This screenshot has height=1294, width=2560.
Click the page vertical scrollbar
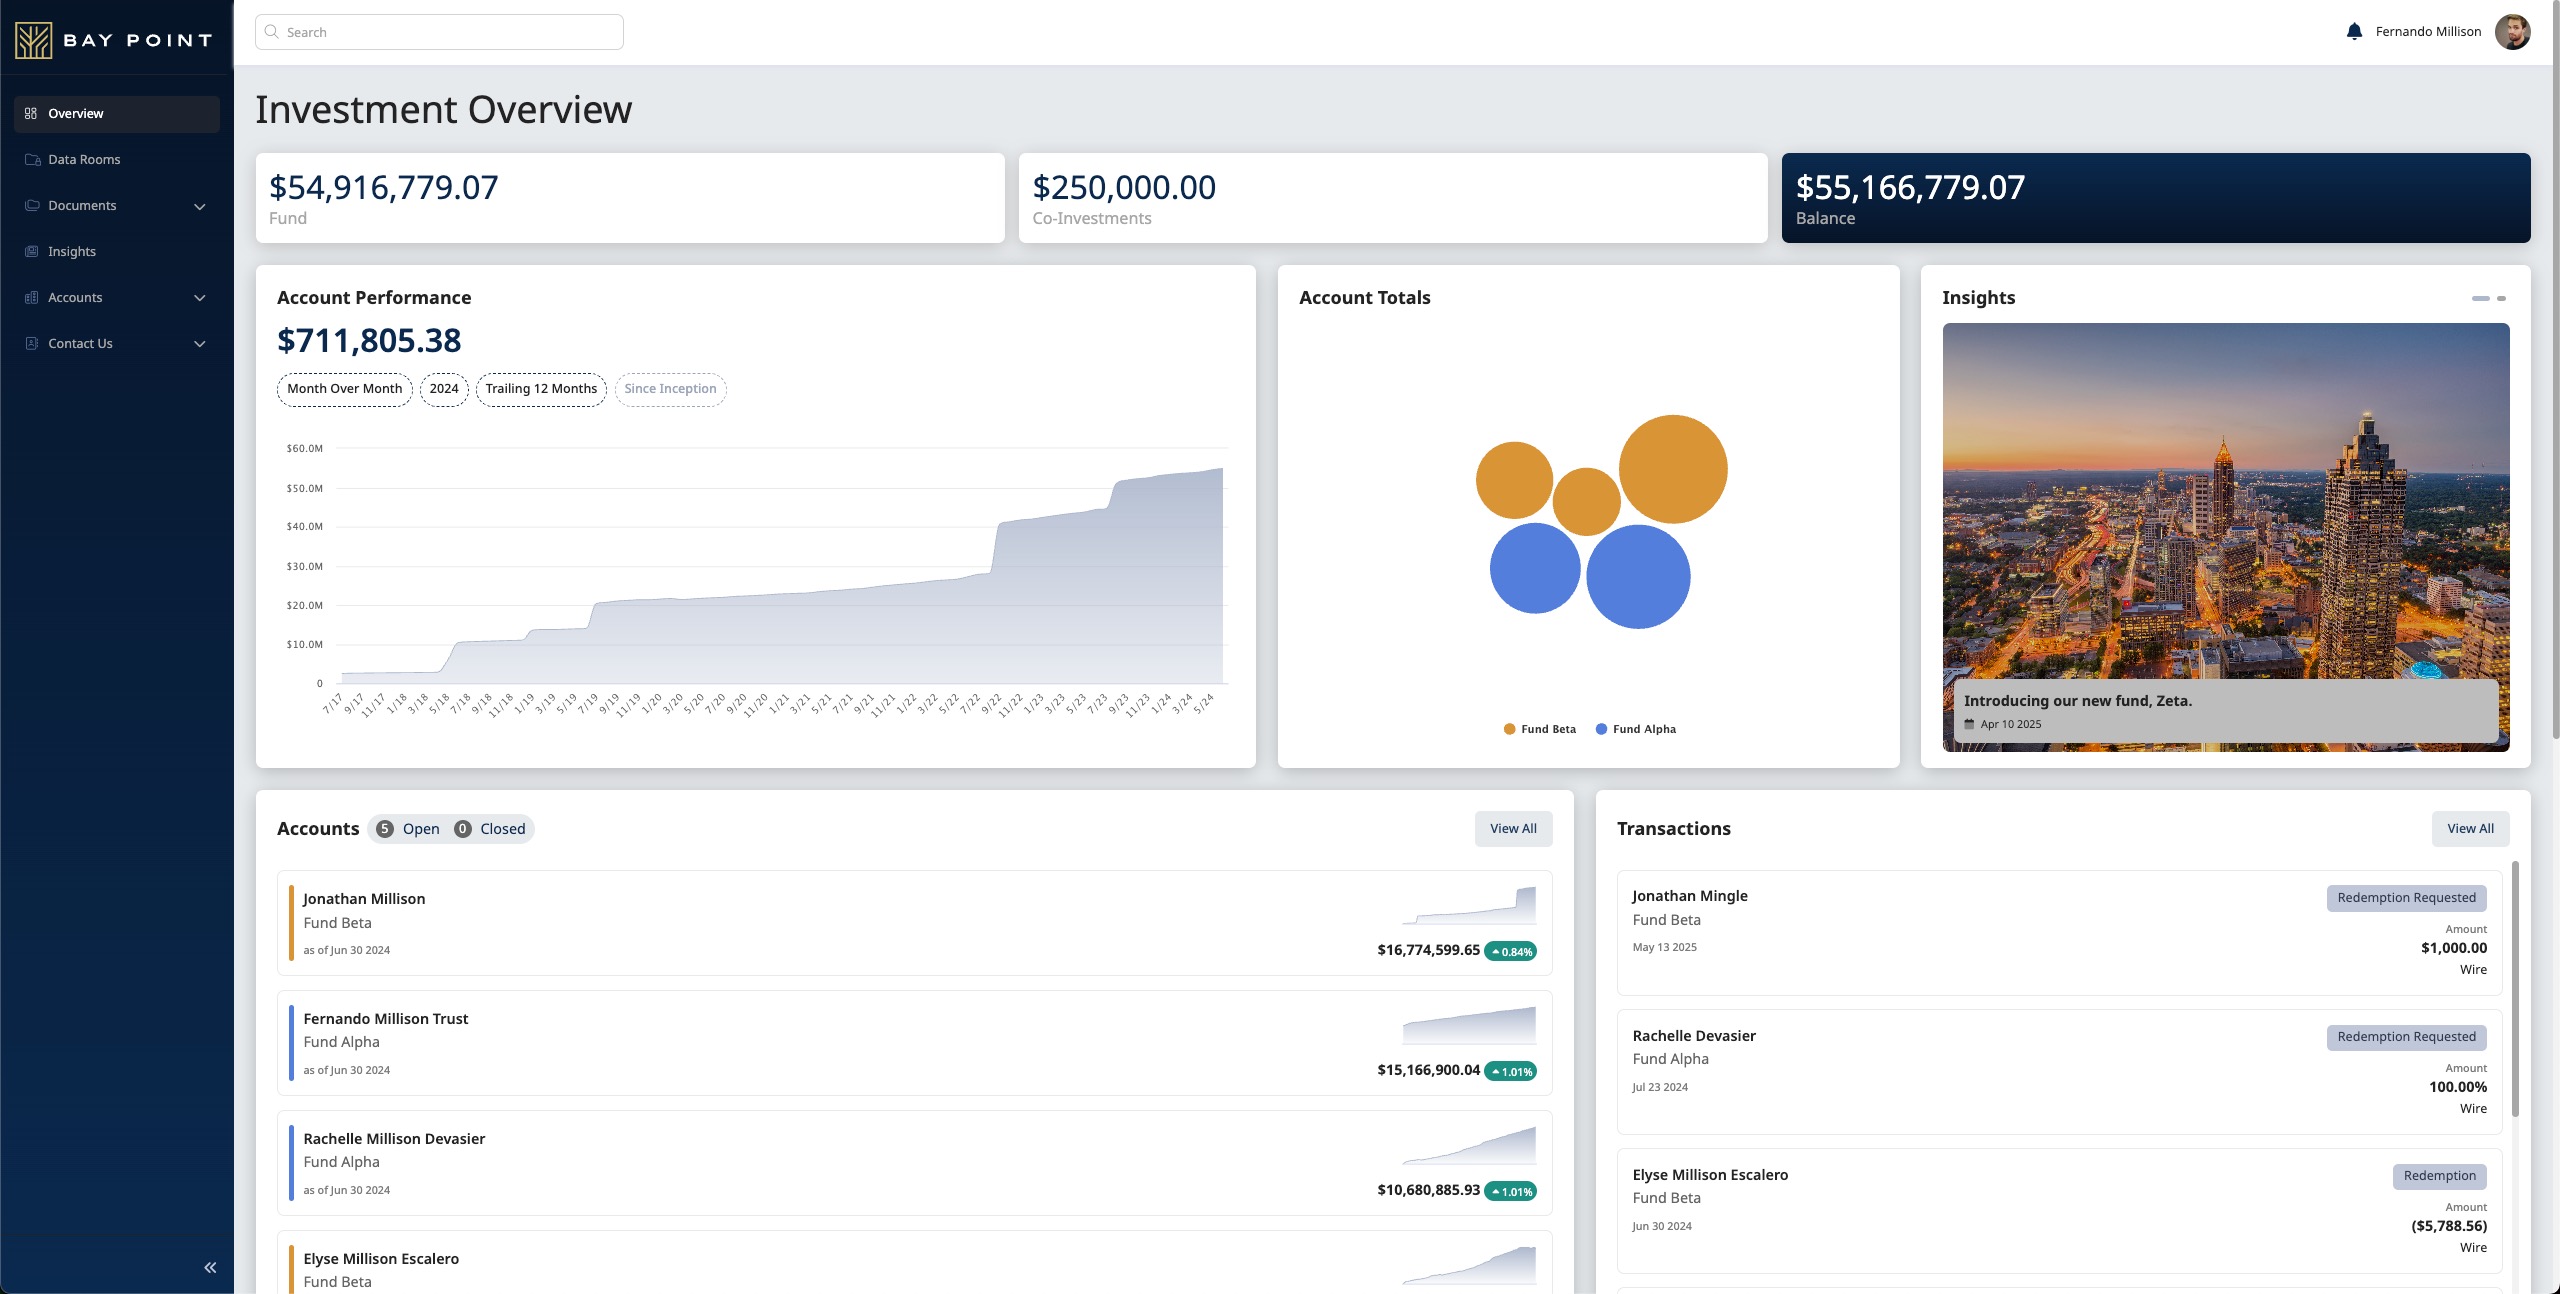click(x=2555, y=370)
